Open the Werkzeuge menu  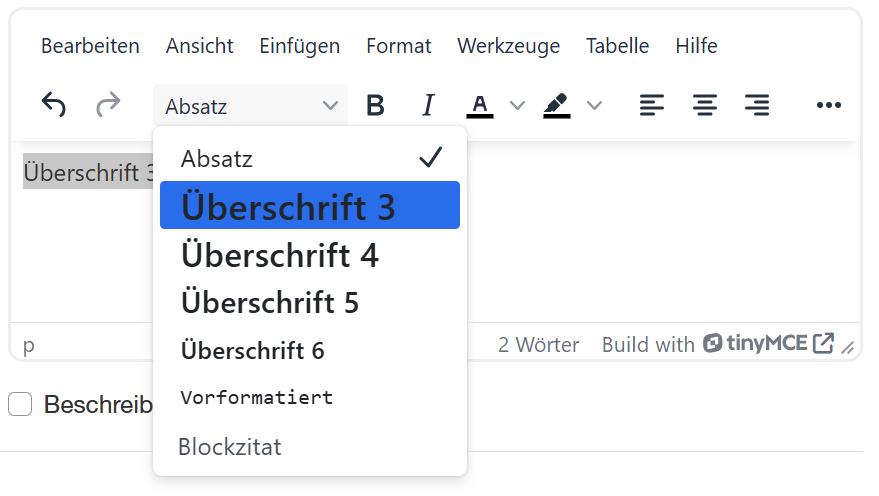pyautogui.click(x=508, y=46)
